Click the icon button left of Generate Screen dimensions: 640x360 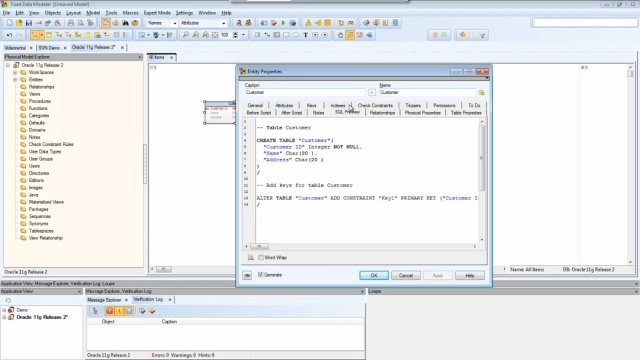click(247, 276)
